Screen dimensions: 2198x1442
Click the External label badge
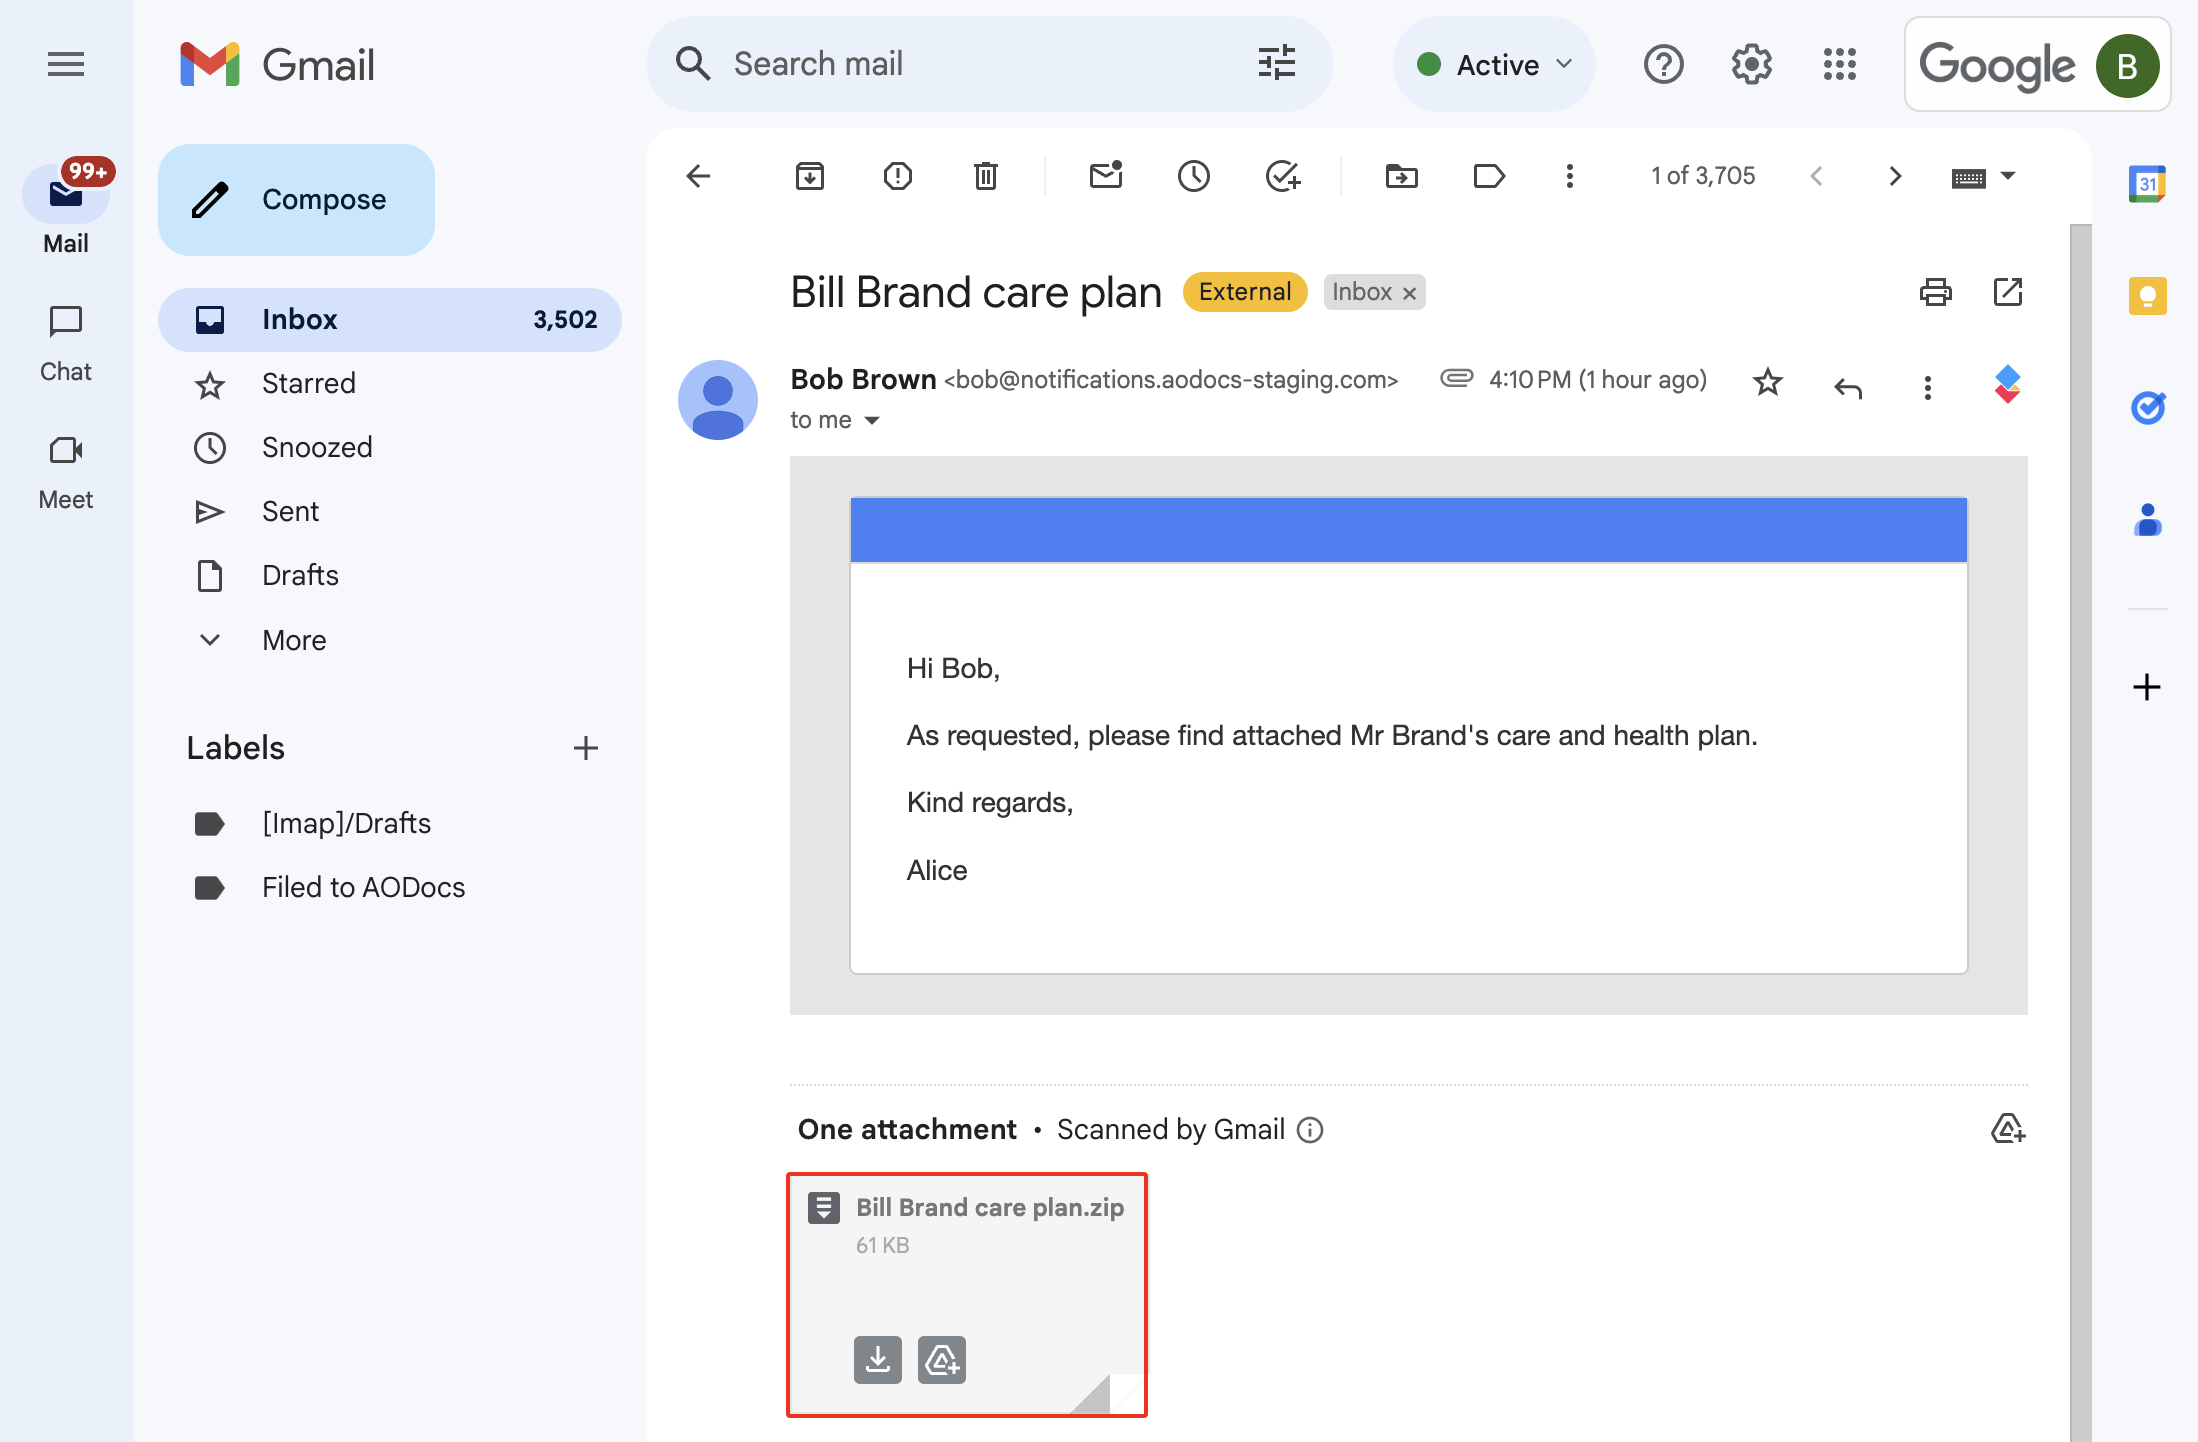(x=1245, y=292)
